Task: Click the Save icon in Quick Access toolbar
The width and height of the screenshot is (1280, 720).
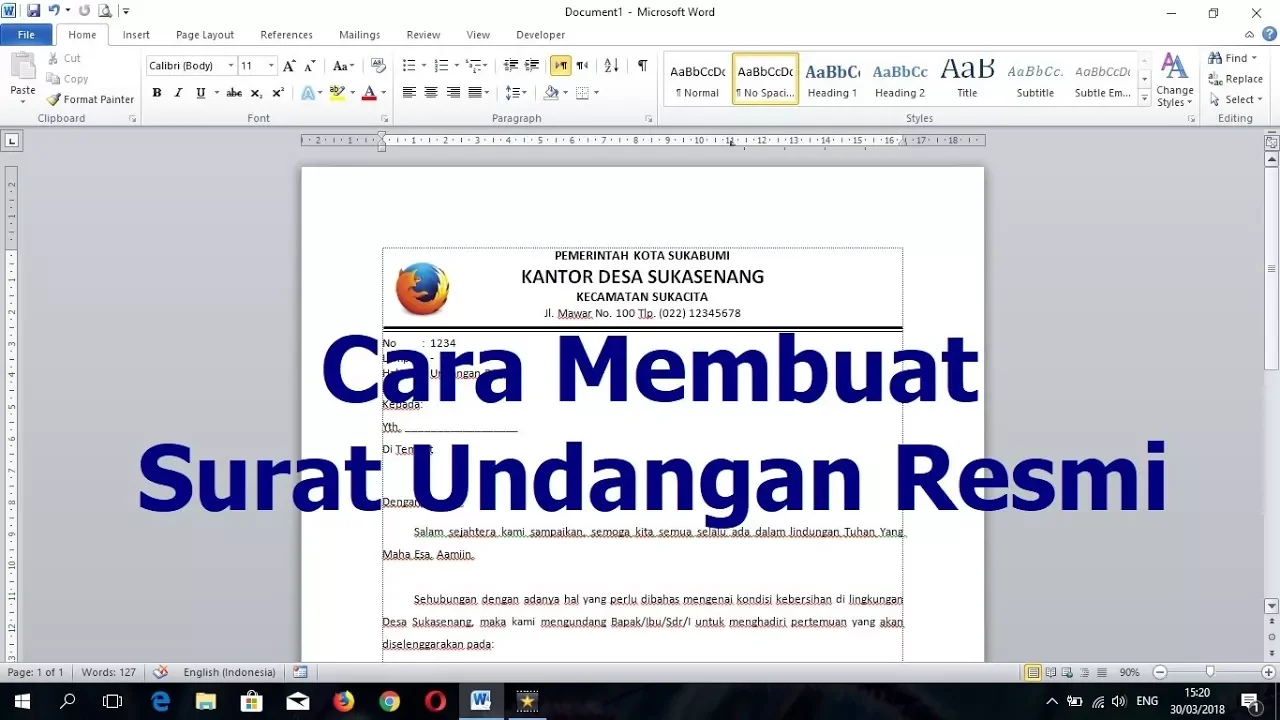Action: tap(34, 11)
